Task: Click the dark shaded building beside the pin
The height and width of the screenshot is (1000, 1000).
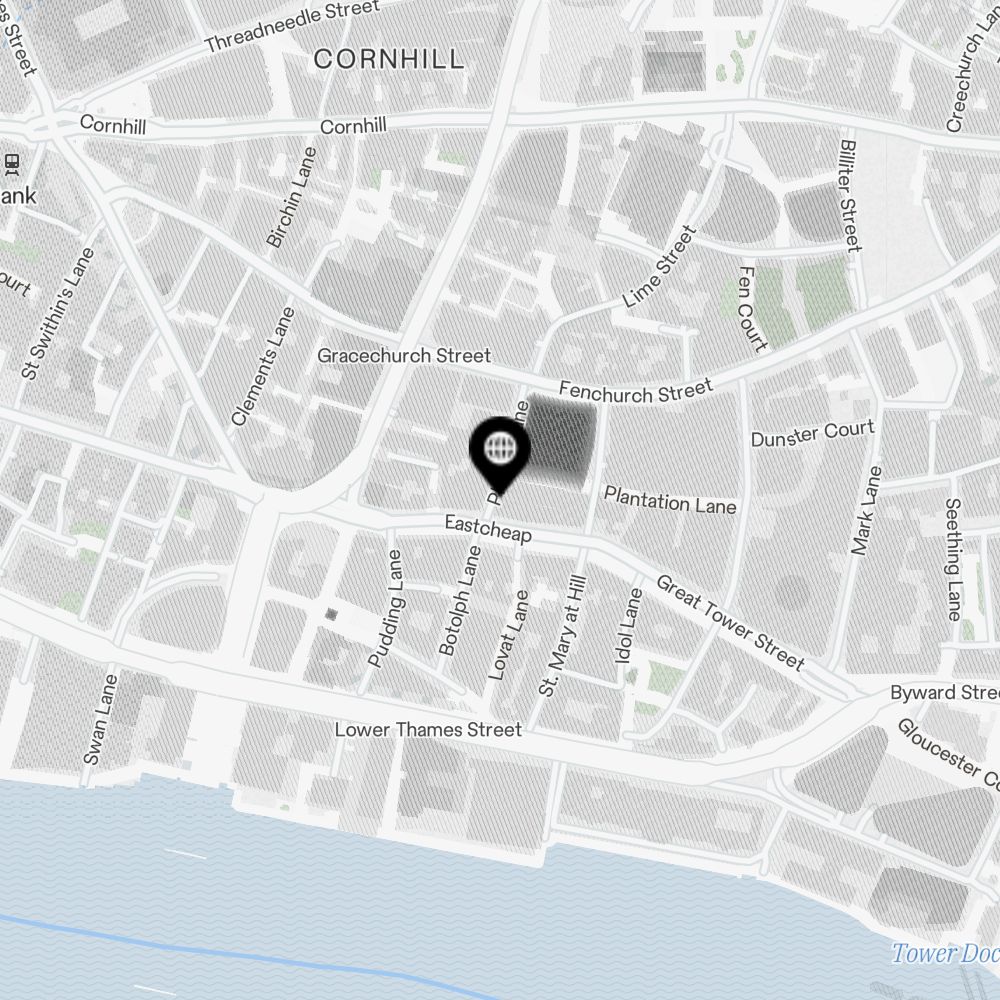Action: click(561, 441)
